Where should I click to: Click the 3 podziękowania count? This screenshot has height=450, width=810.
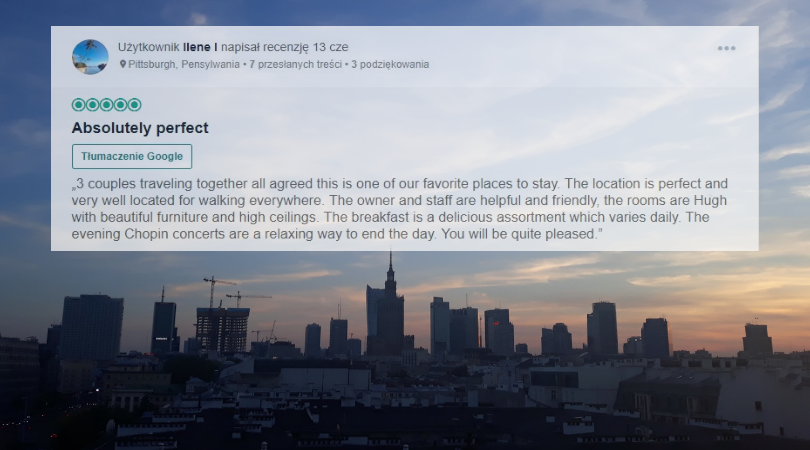pyautogui.click(x=390, y=64)
